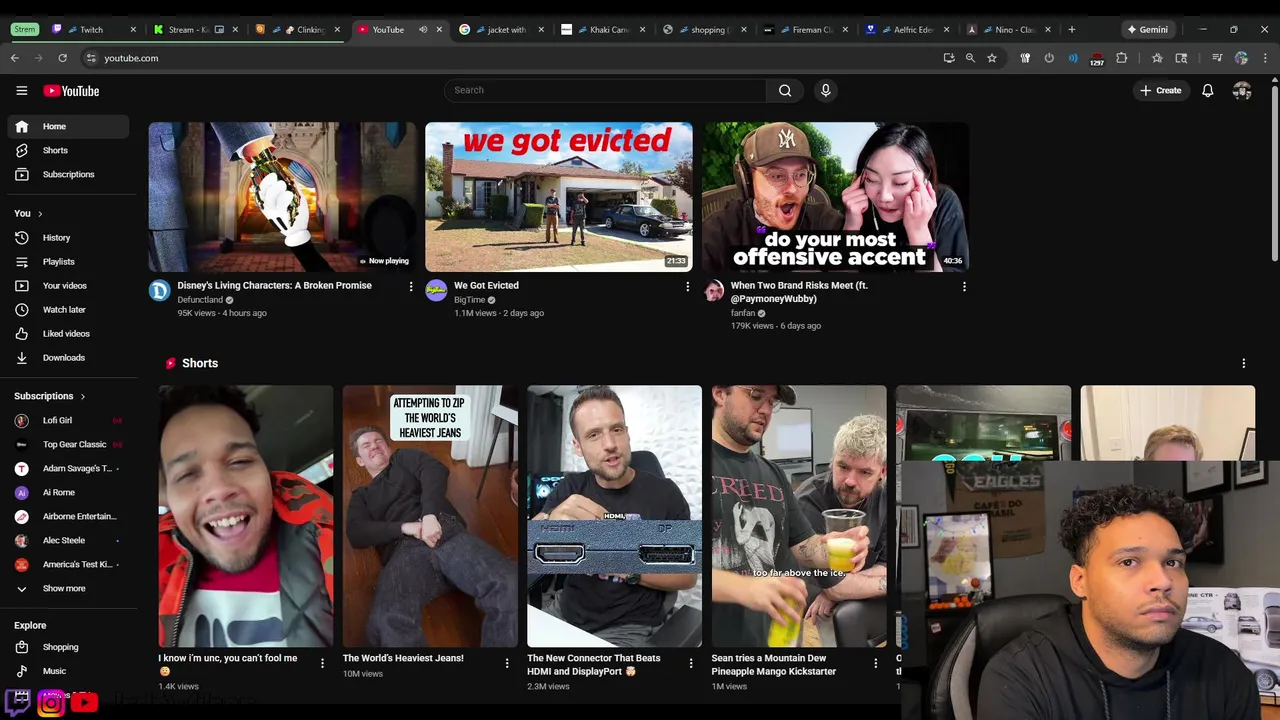Screen dimensions: 1280x720
Task: Go to Home in sidebar
Action: 68,126
